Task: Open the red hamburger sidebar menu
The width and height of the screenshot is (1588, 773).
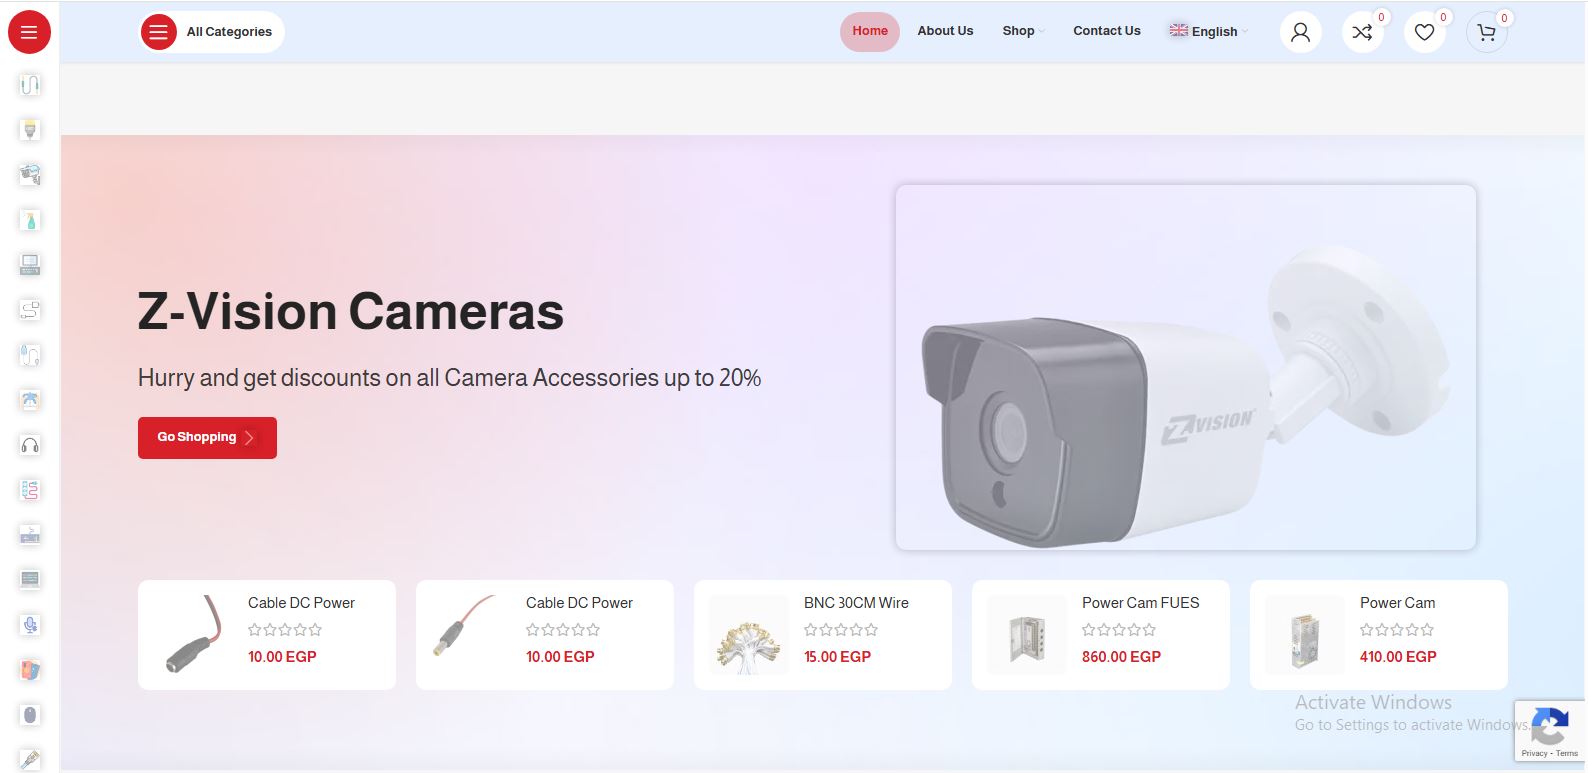Action: pyautogui.click(x=29, y=32)
